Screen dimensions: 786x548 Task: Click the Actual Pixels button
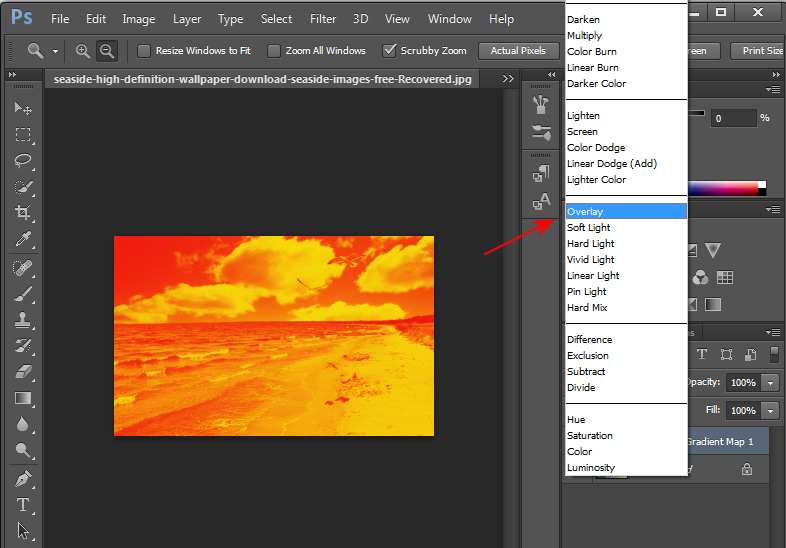(518, 51)
